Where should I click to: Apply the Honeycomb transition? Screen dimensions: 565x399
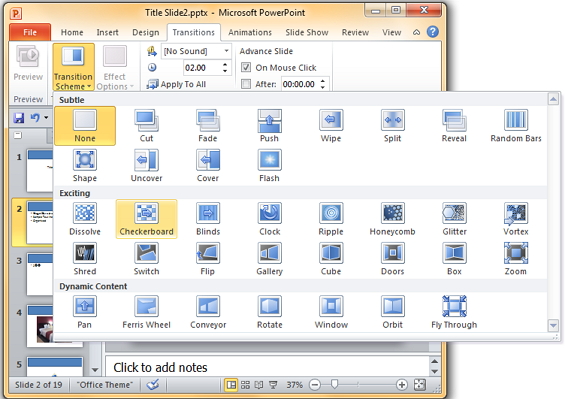coord(392,219)
